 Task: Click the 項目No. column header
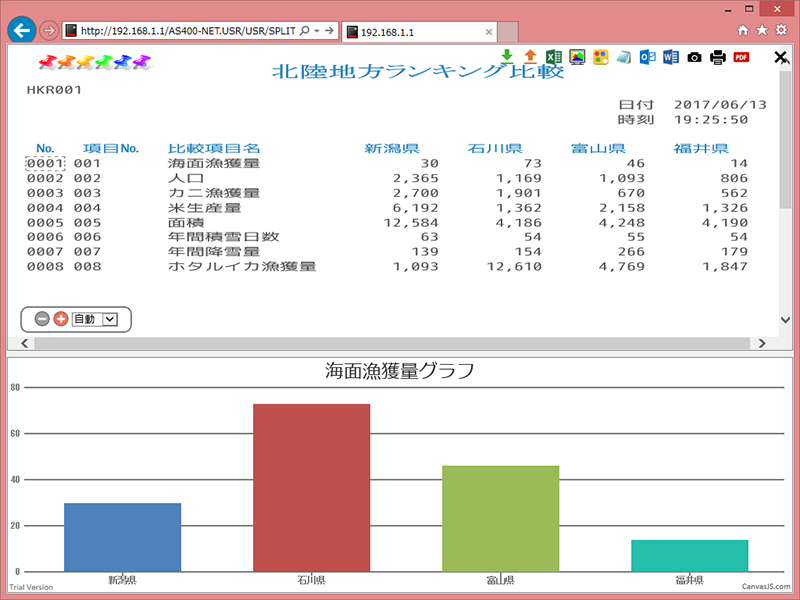point(111,148)
